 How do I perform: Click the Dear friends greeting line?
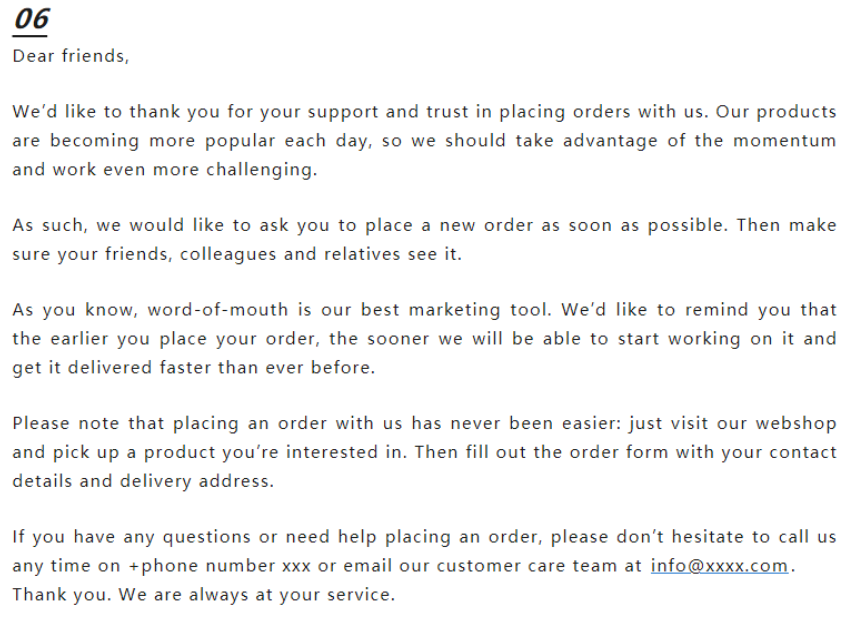tap(71, 56)
